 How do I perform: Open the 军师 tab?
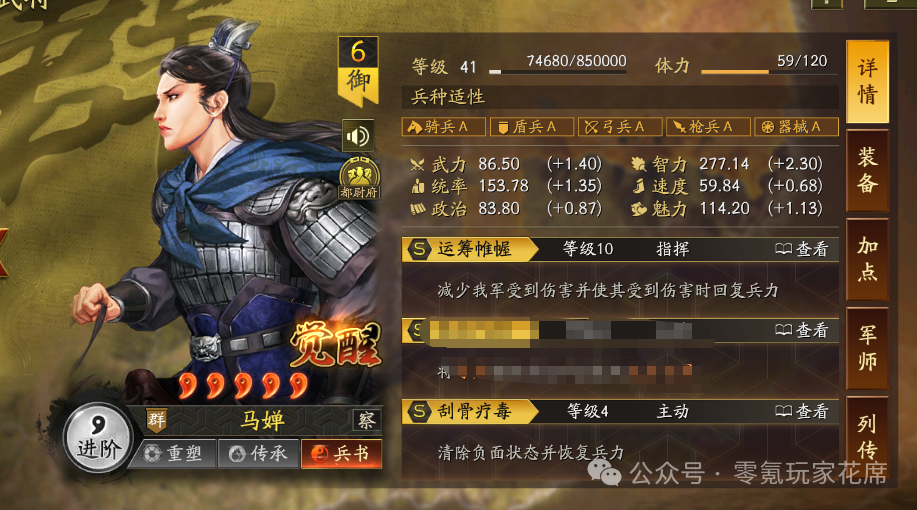pyautogui.click(x=867, y=349)
